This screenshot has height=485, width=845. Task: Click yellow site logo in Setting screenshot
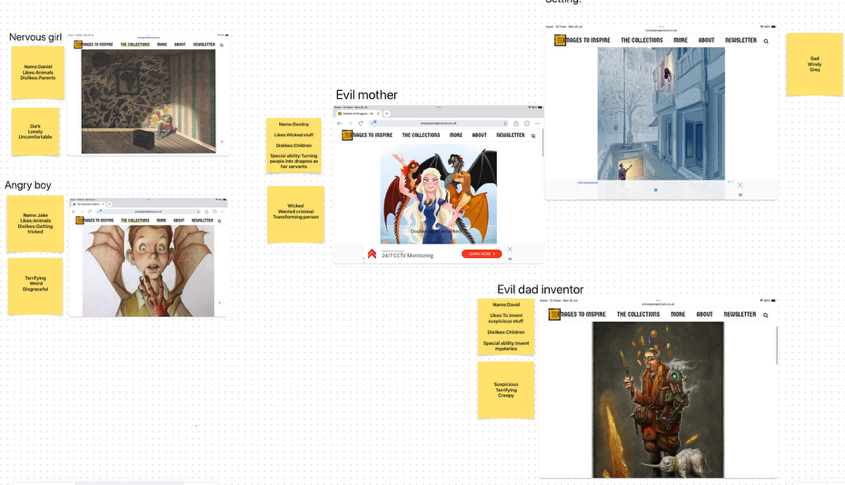(560, 40)
